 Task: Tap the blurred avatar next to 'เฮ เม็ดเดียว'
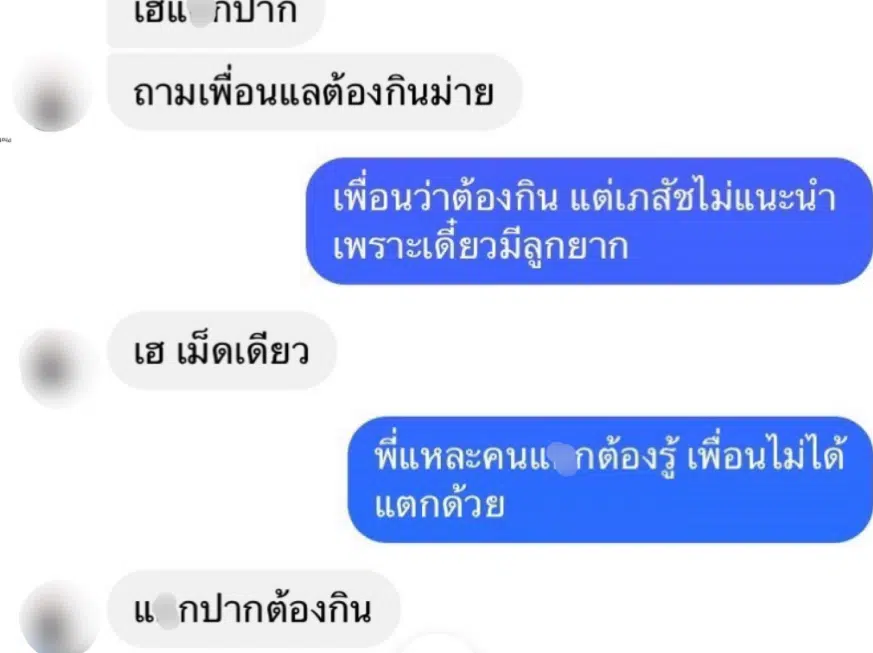tap(56, 367)
